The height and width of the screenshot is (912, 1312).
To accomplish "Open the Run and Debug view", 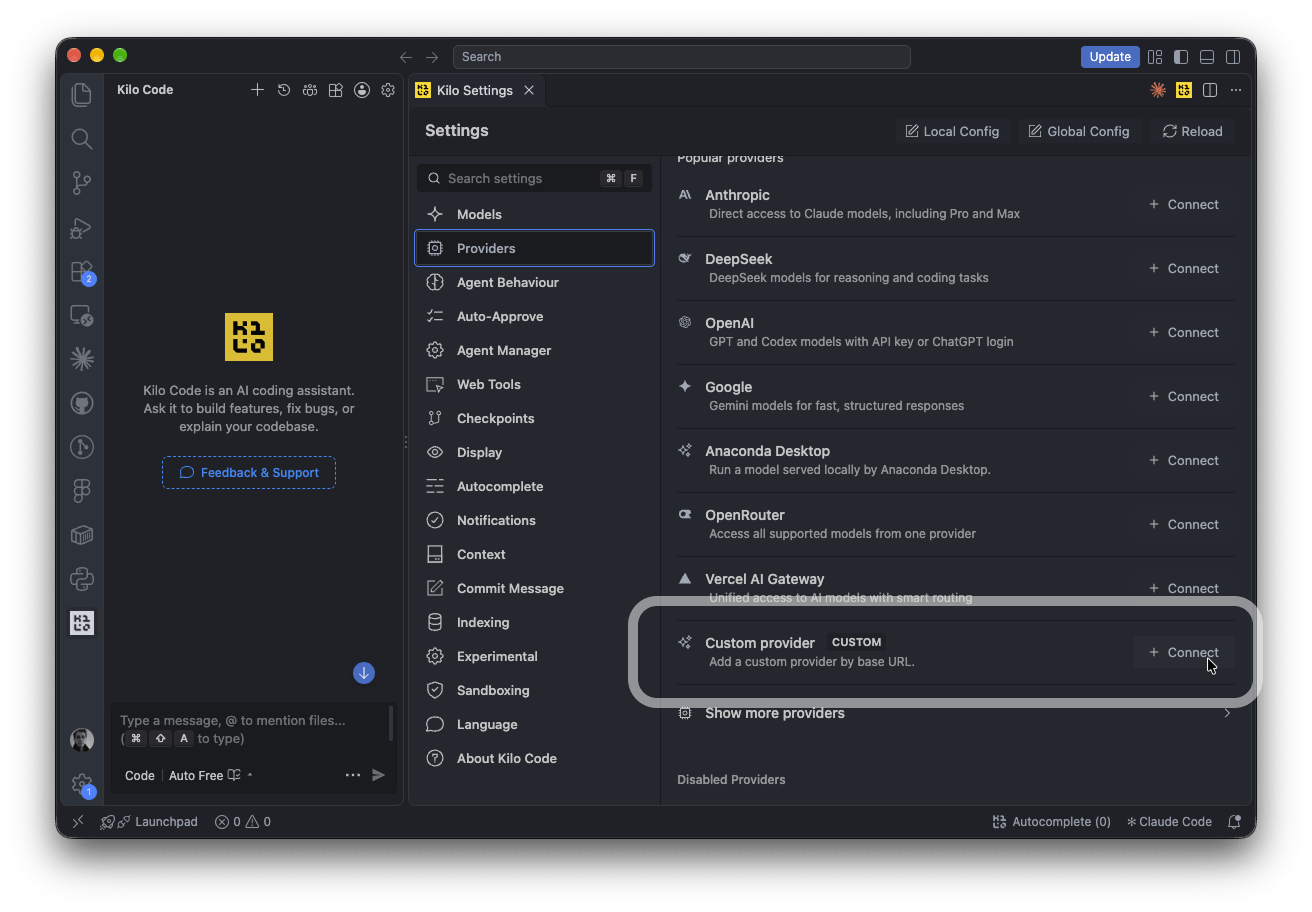I will pyautogui.click(x=82, y=228).
